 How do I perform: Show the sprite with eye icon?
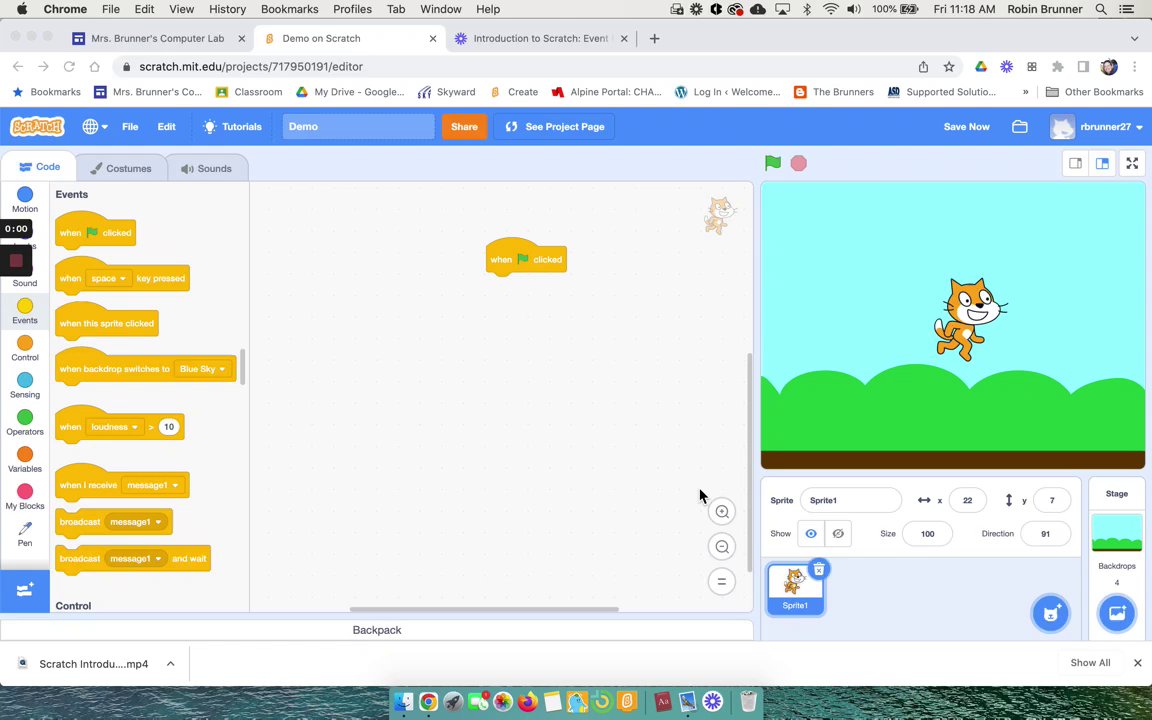pyautogui.click(x=811, y=533)
